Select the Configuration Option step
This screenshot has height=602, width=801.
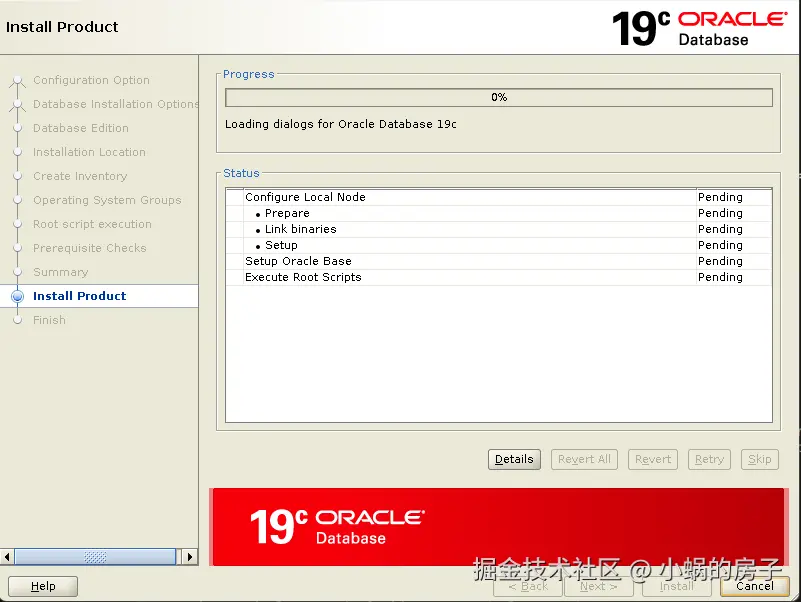coord(91,80)
